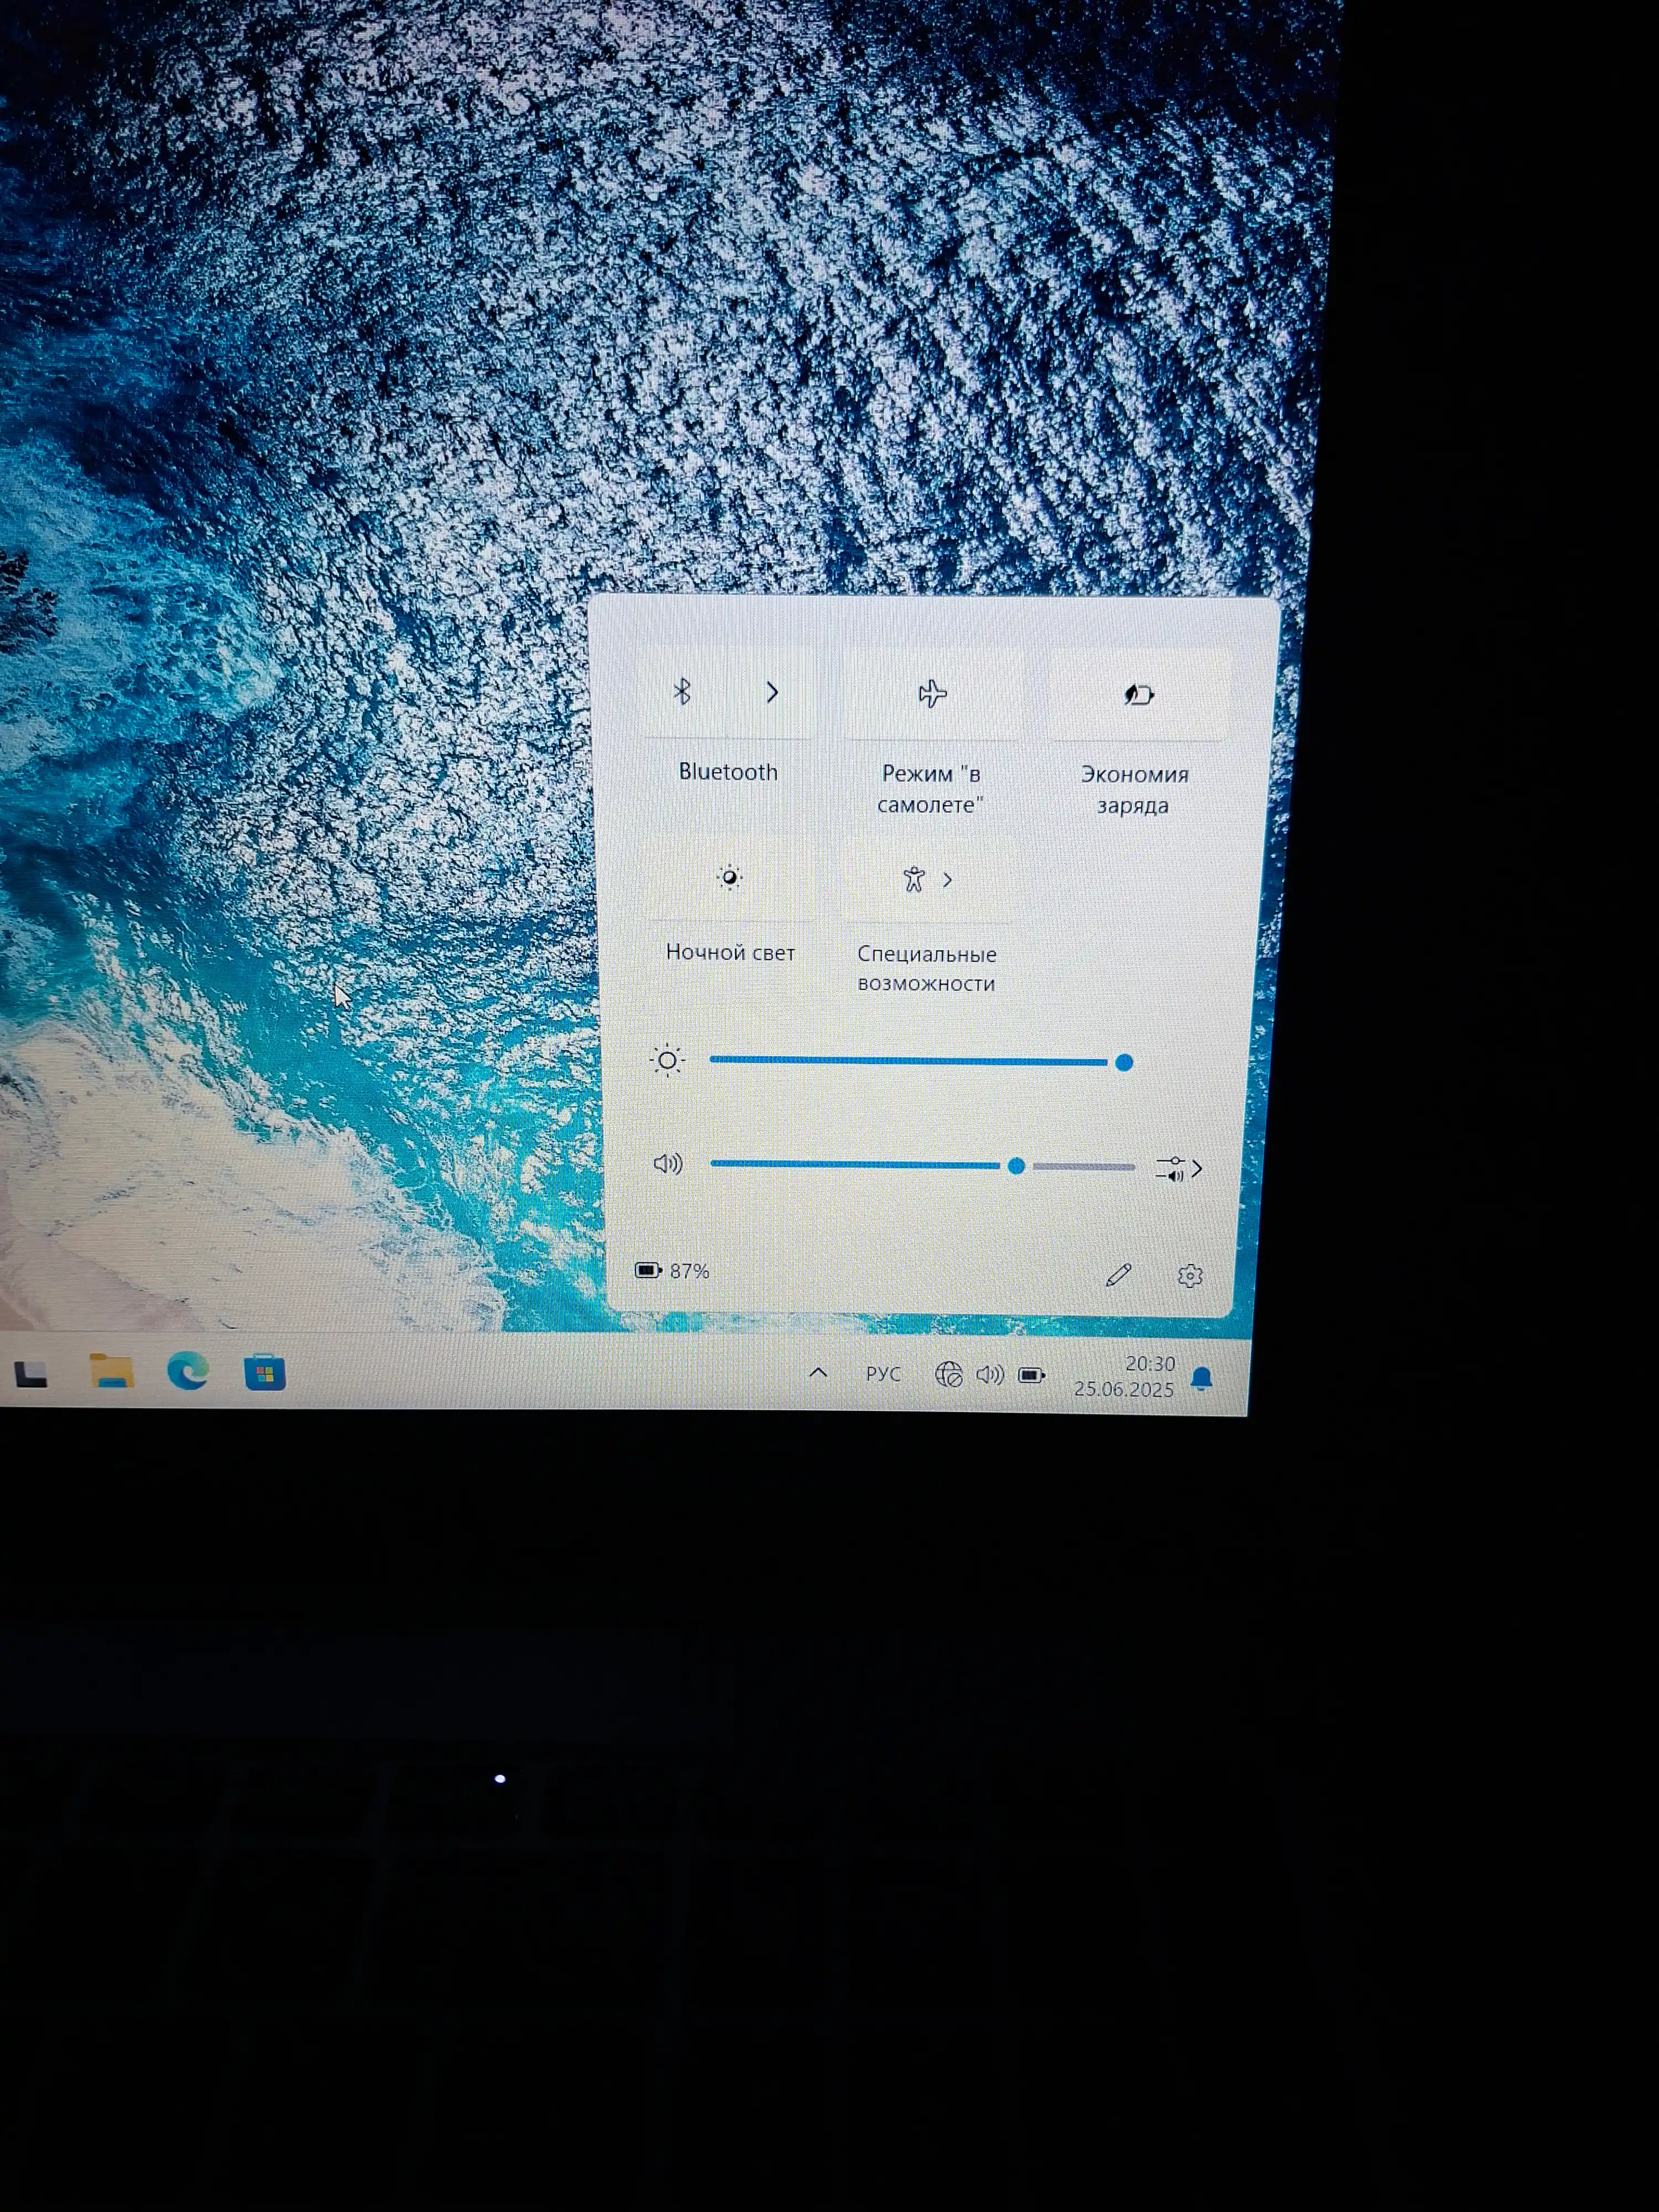Show hidden tray icons arrow

click(x=818, y=1372)
